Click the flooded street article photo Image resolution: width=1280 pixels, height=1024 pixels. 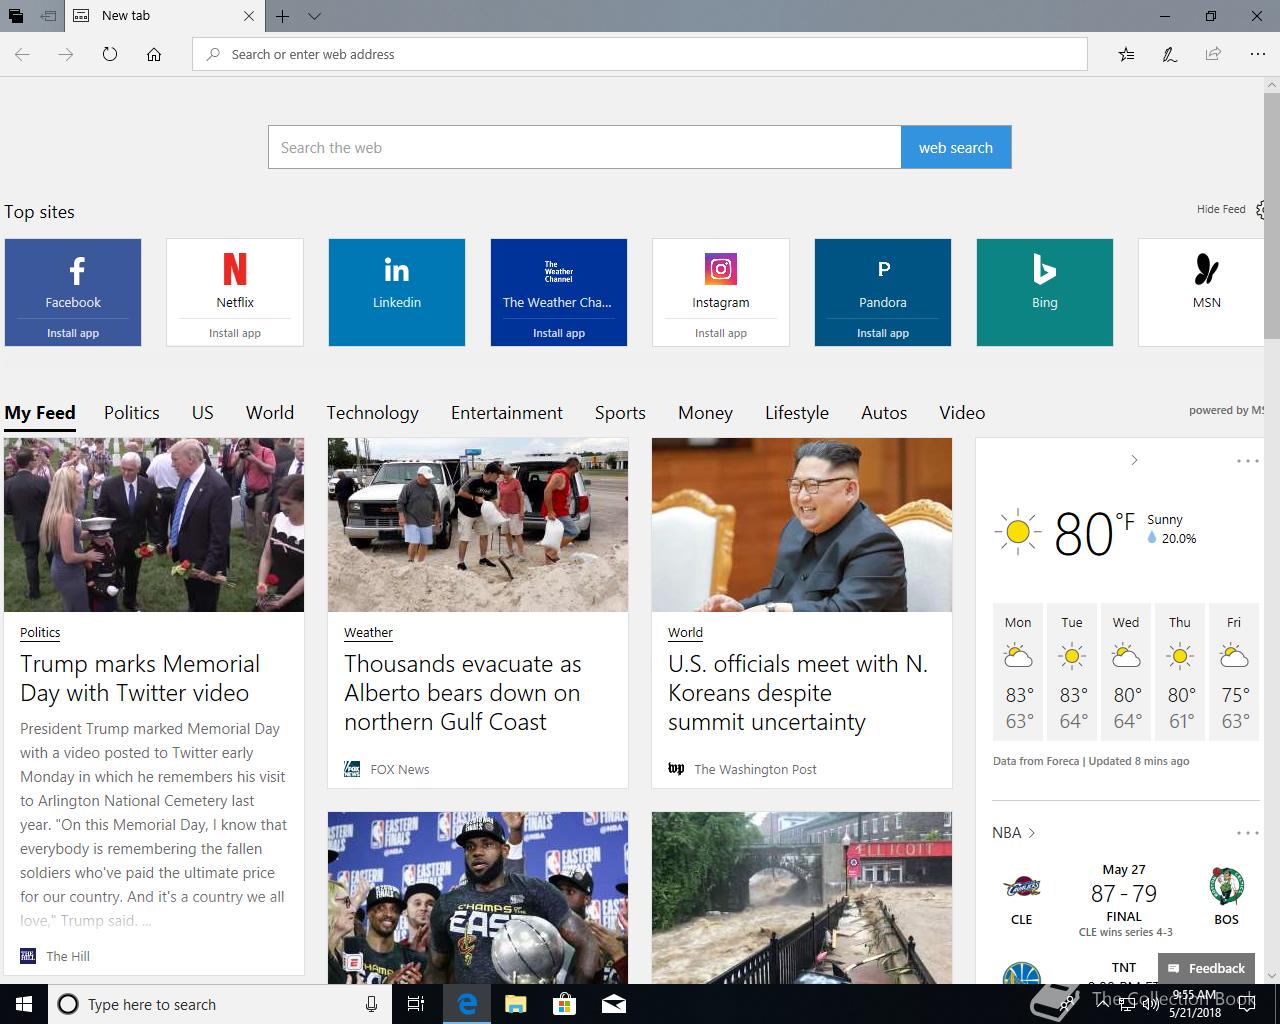(x=802, y=897)
